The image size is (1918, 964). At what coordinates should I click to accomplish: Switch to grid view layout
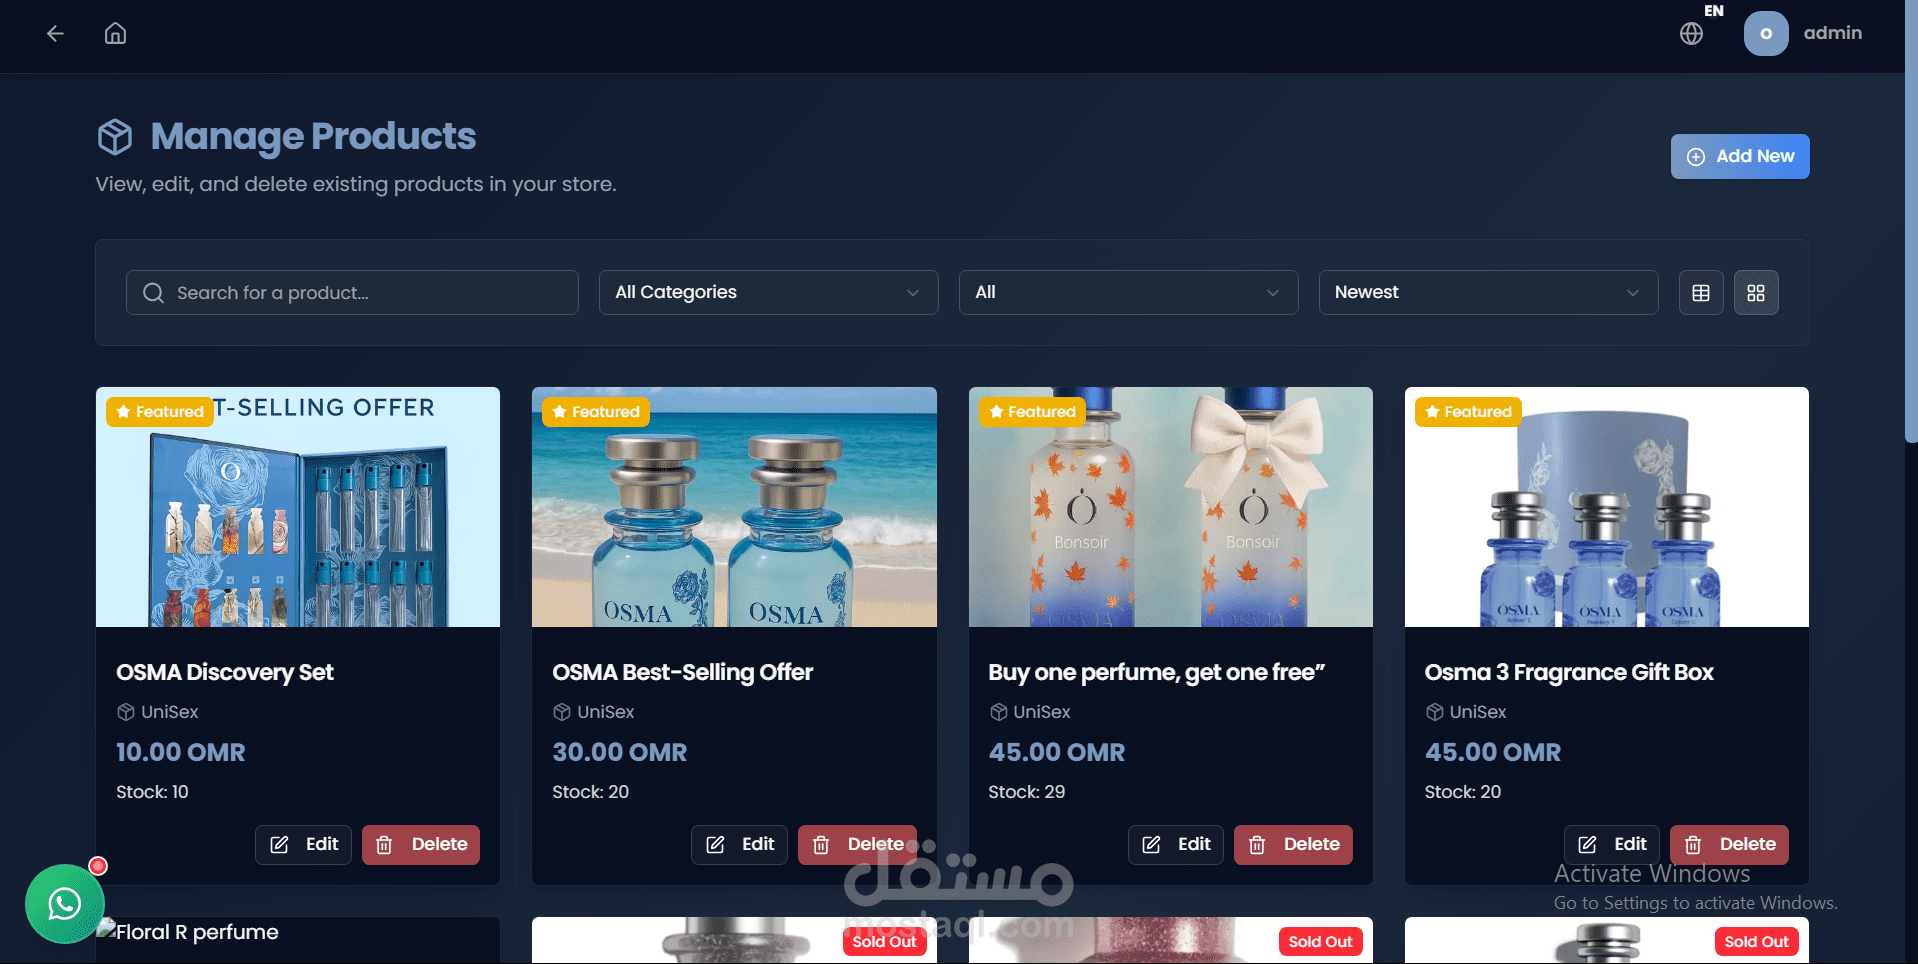pyautogui.click(x=1756, y=293)
